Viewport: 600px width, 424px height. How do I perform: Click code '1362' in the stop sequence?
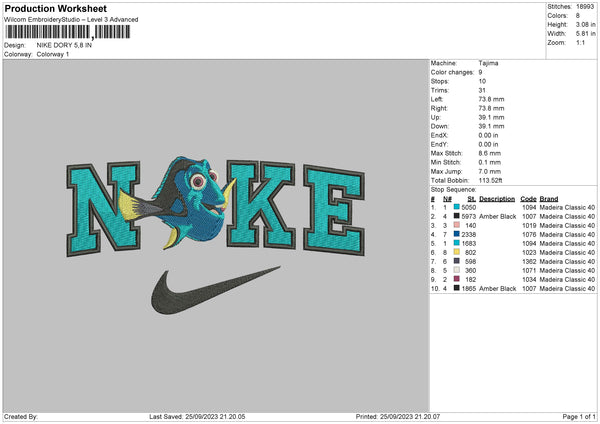(x=529, y=261)
